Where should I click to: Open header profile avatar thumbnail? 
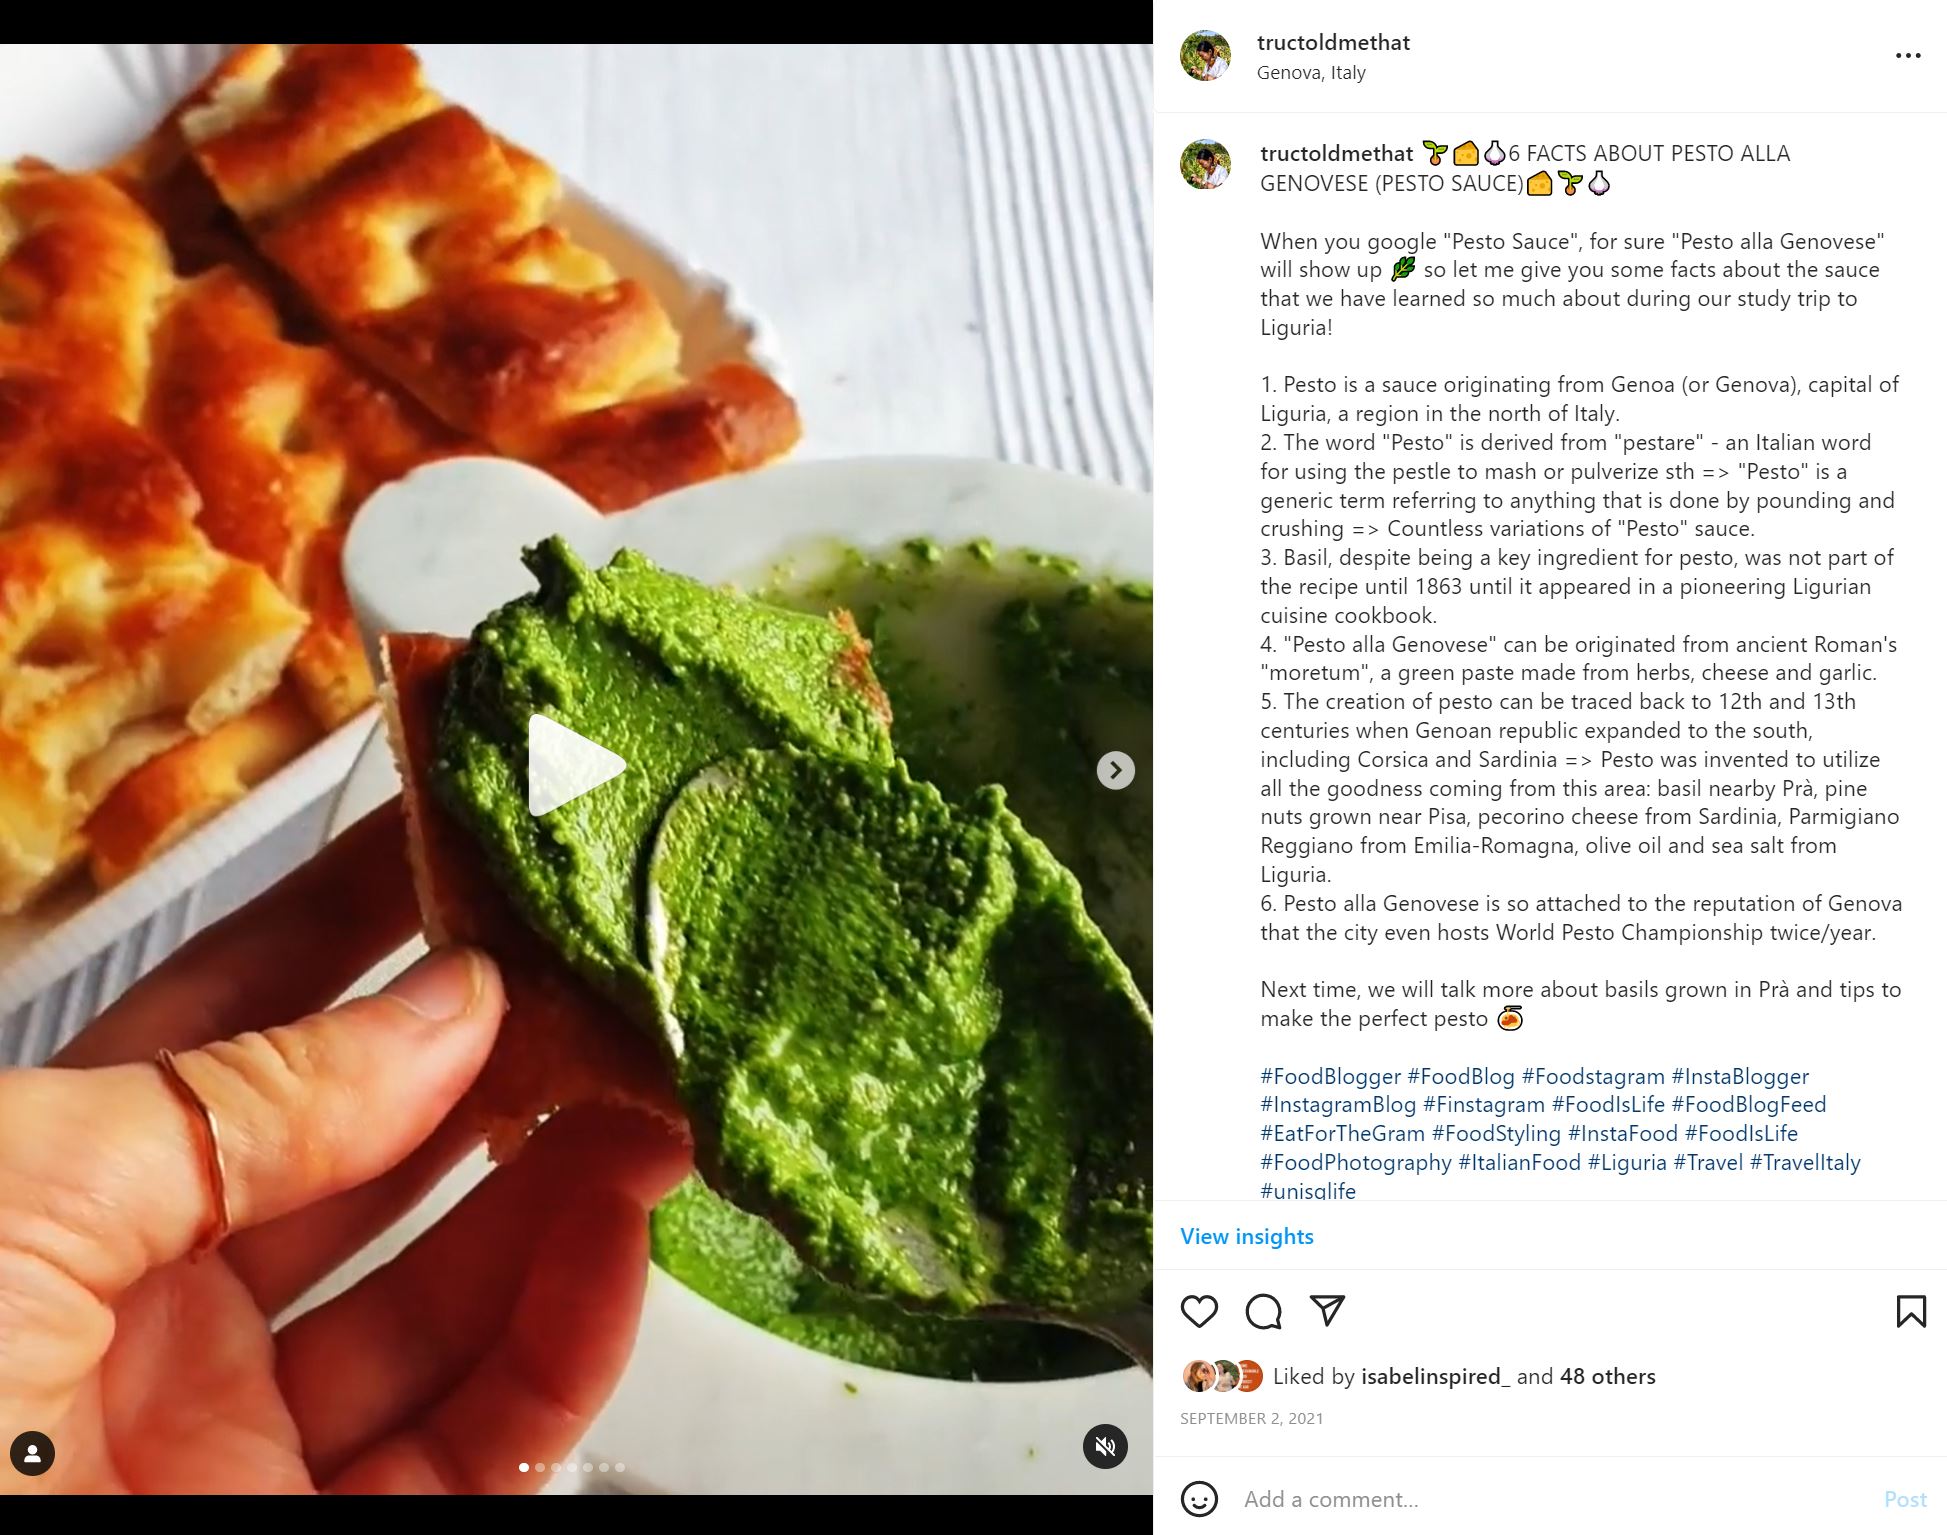tap(1205, 55)
